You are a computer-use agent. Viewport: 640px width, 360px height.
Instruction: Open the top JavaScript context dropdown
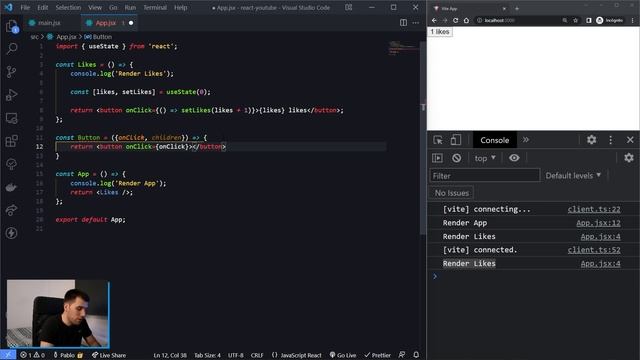click(485, 158)
